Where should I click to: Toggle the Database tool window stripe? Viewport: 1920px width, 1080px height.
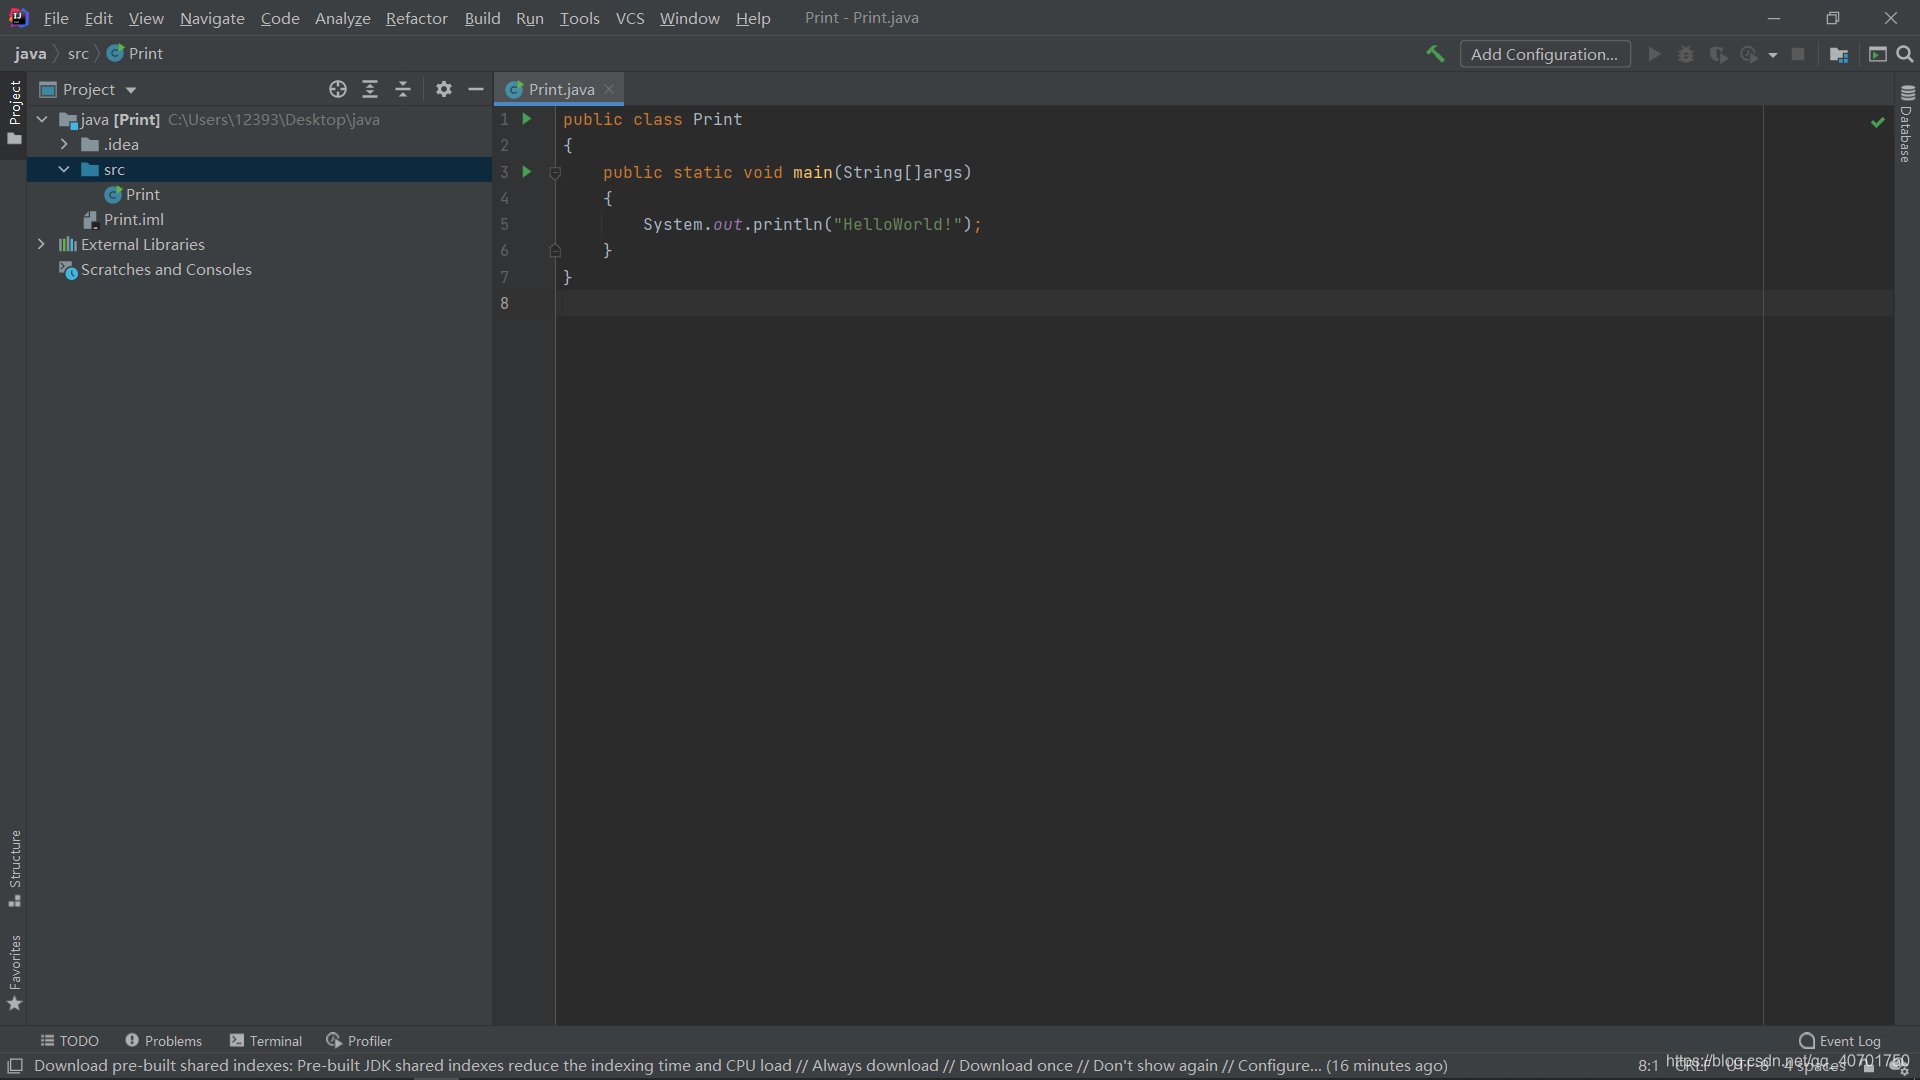[x=1907, y=124]
